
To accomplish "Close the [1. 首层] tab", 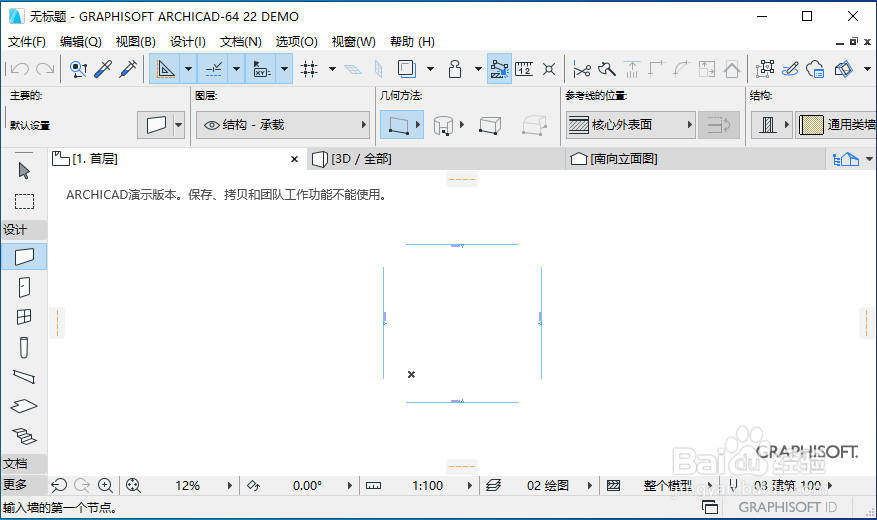I will [294, 159].
